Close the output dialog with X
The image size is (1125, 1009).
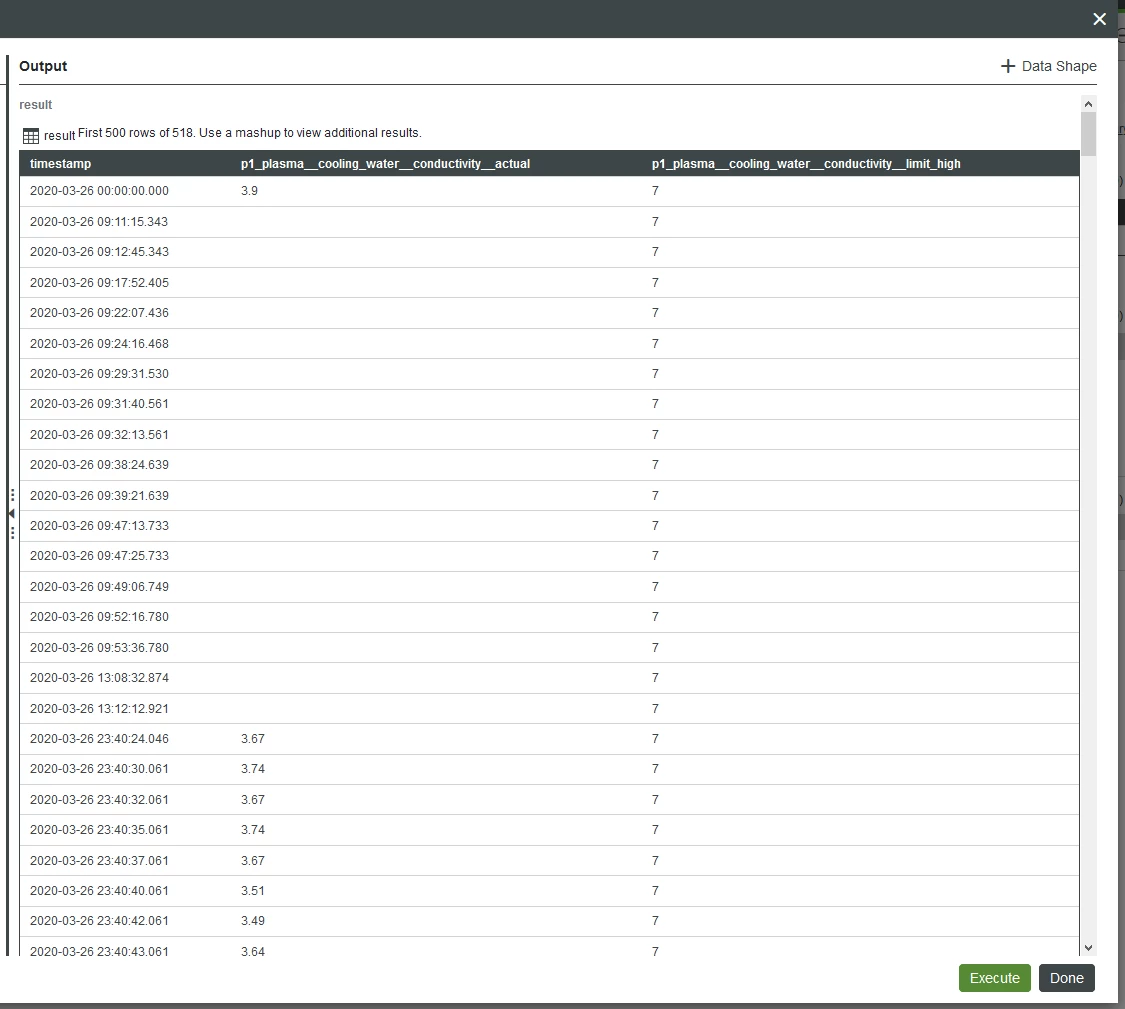click(x=1099, y=19)
